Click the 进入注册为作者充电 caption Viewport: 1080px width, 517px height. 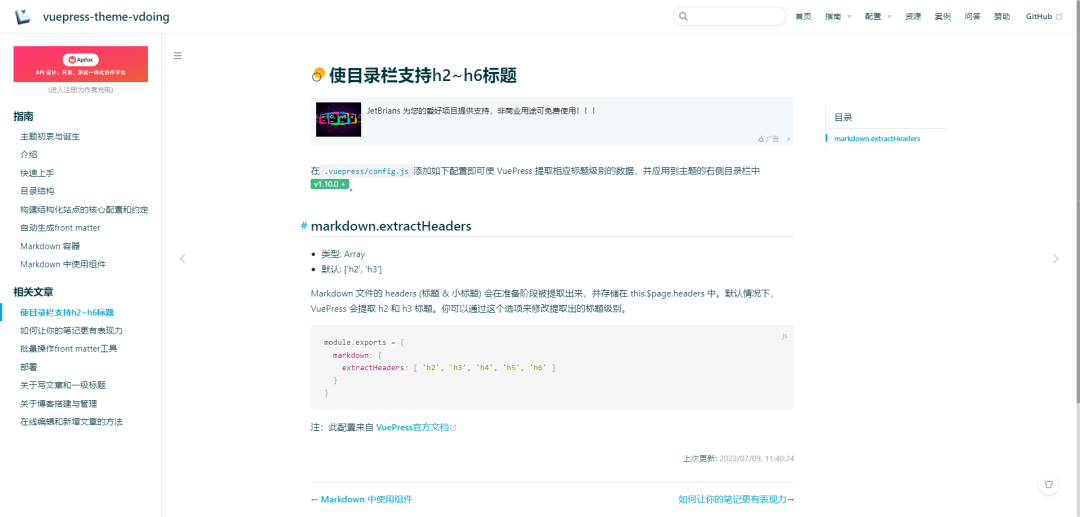[x=81, y=89]
